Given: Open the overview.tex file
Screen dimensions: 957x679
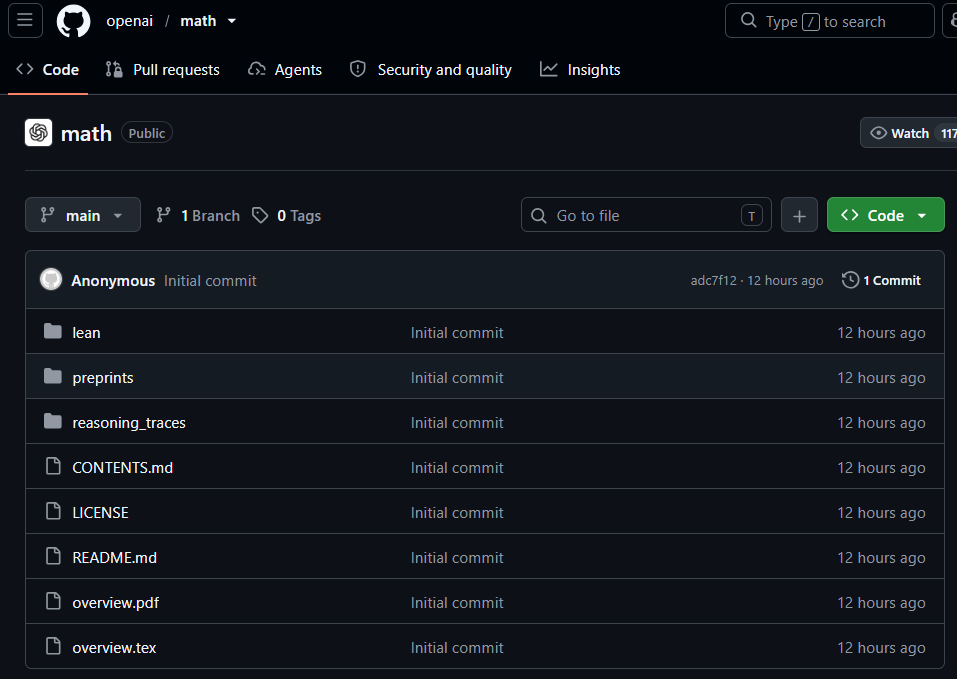Looking at the screenshot, I should point(114,647).
